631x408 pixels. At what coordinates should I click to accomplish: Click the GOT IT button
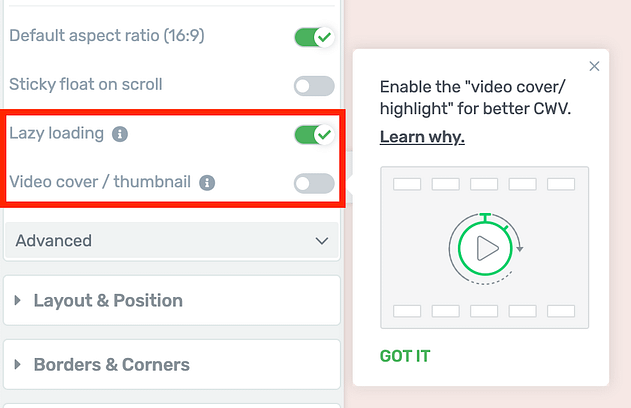(405, 356)
